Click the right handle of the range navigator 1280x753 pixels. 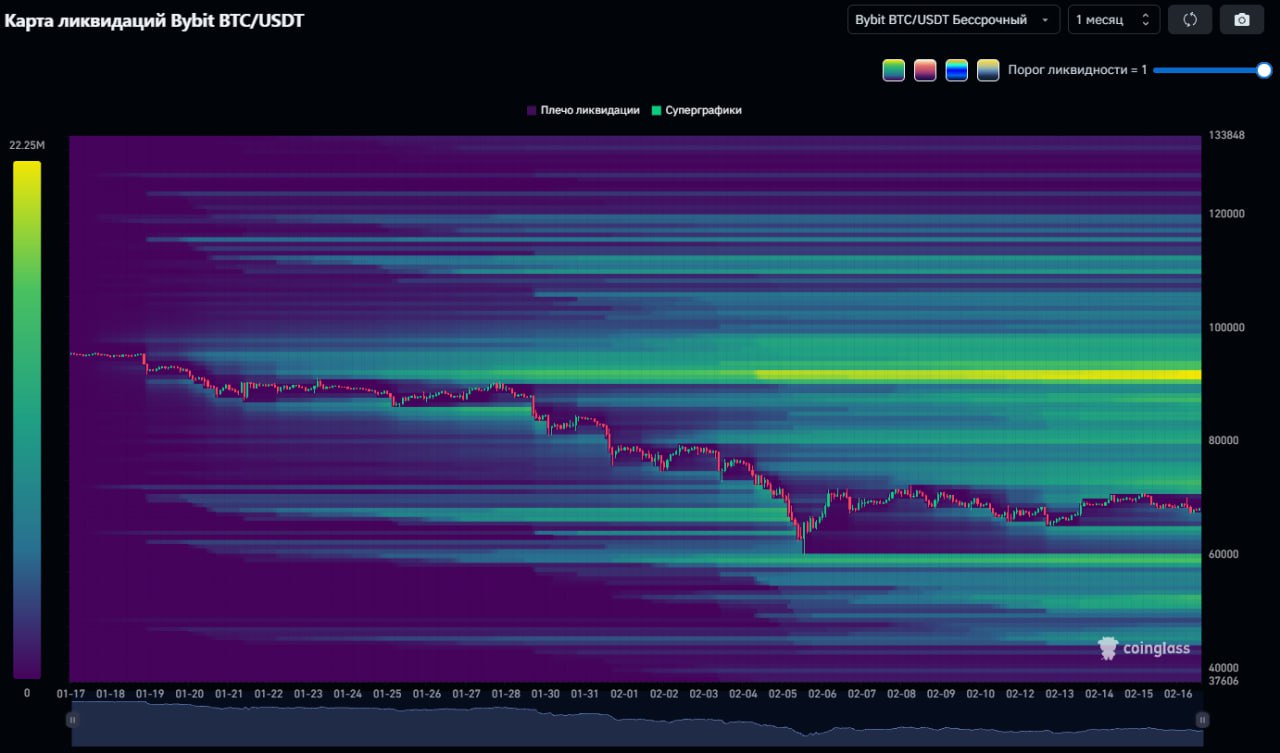click(1202, 719)
